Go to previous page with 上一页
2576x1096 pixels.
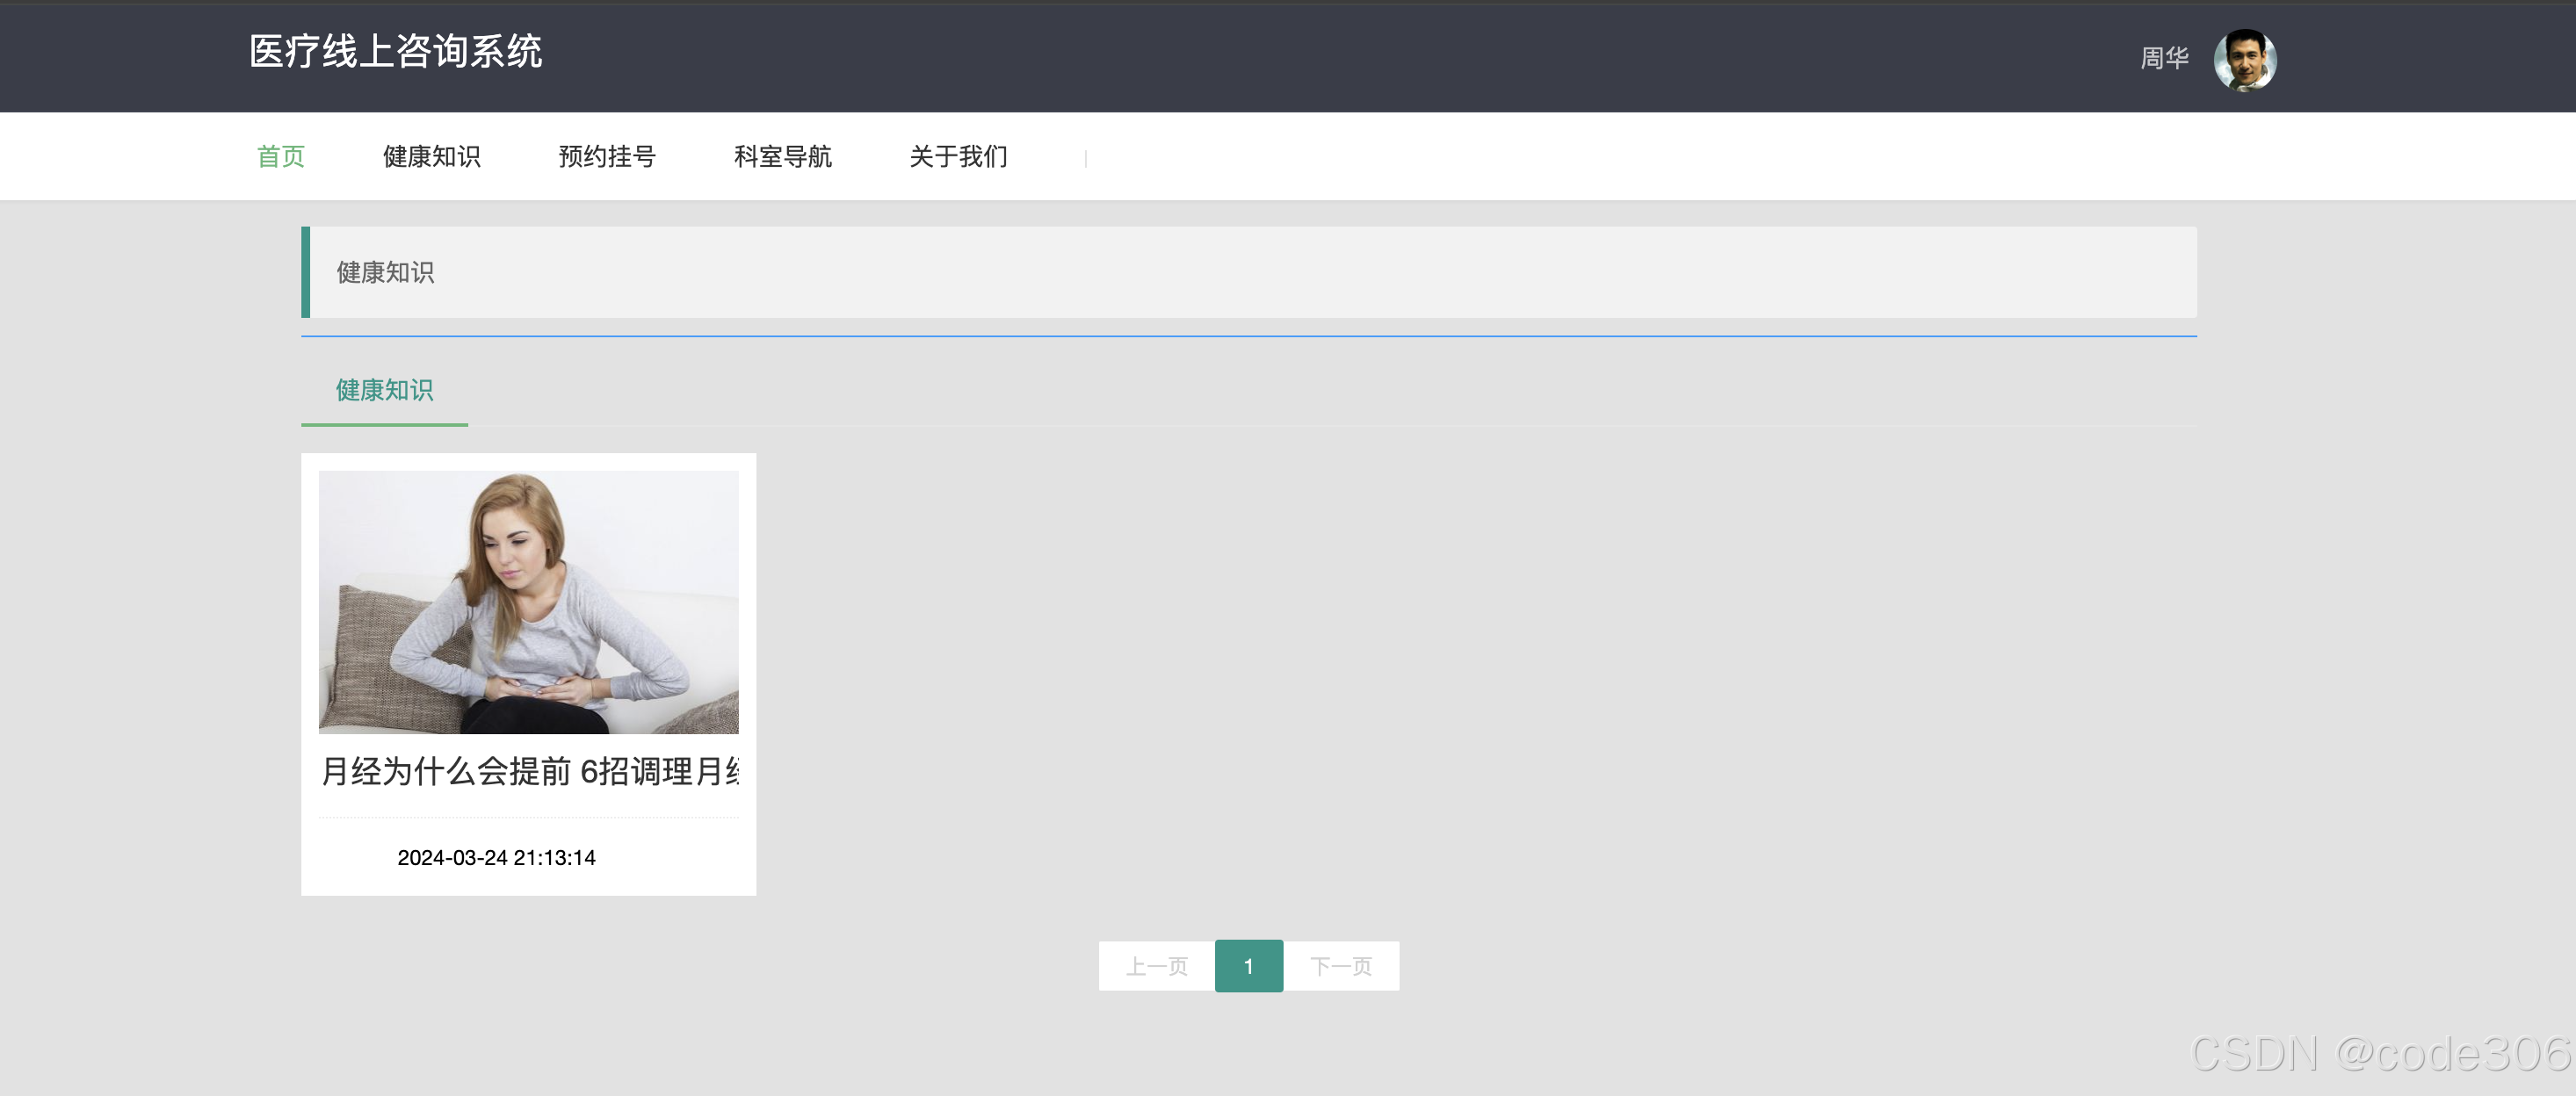point(1156,966)
